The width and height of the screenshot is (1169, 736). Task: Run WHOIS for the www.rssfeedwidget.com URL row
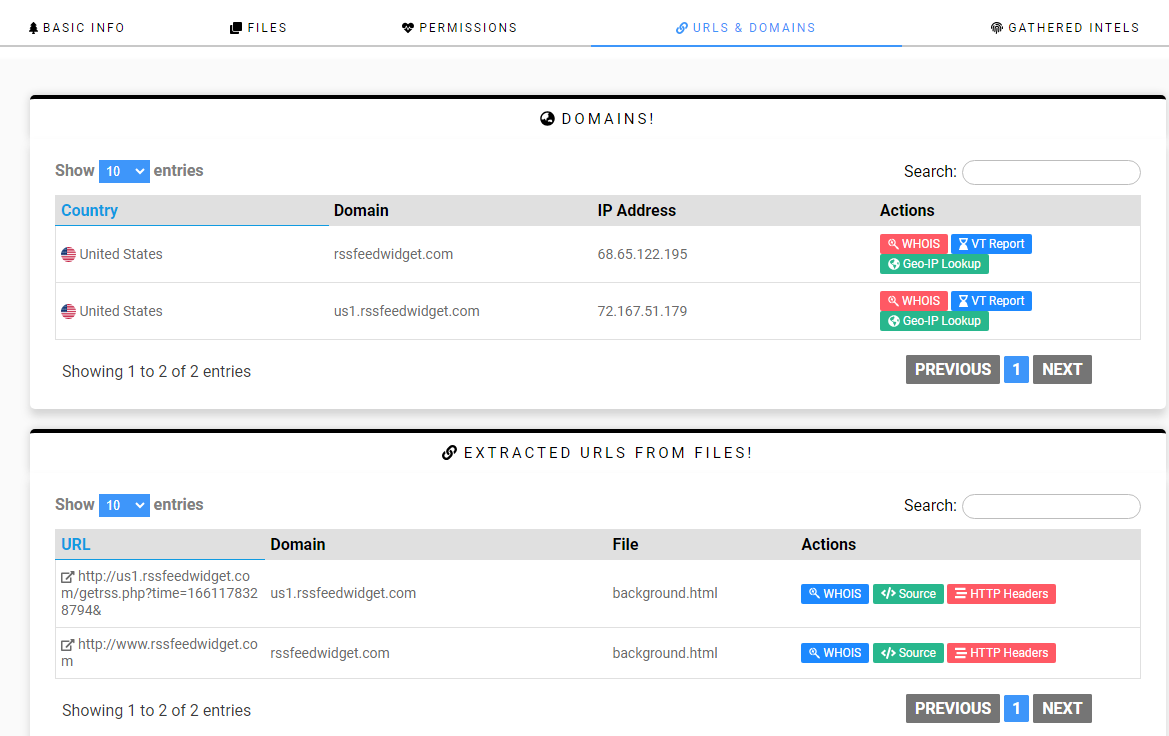pyautogui.click(x=834, y=652)
